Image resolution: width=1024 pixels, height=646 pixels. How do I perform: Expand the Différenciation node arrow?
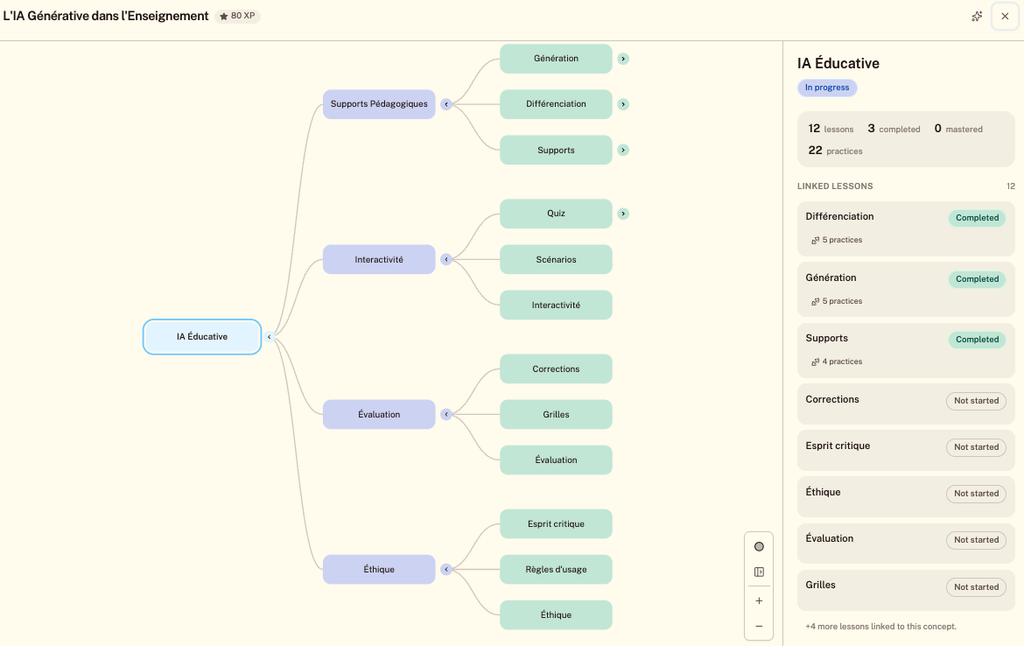623,105
